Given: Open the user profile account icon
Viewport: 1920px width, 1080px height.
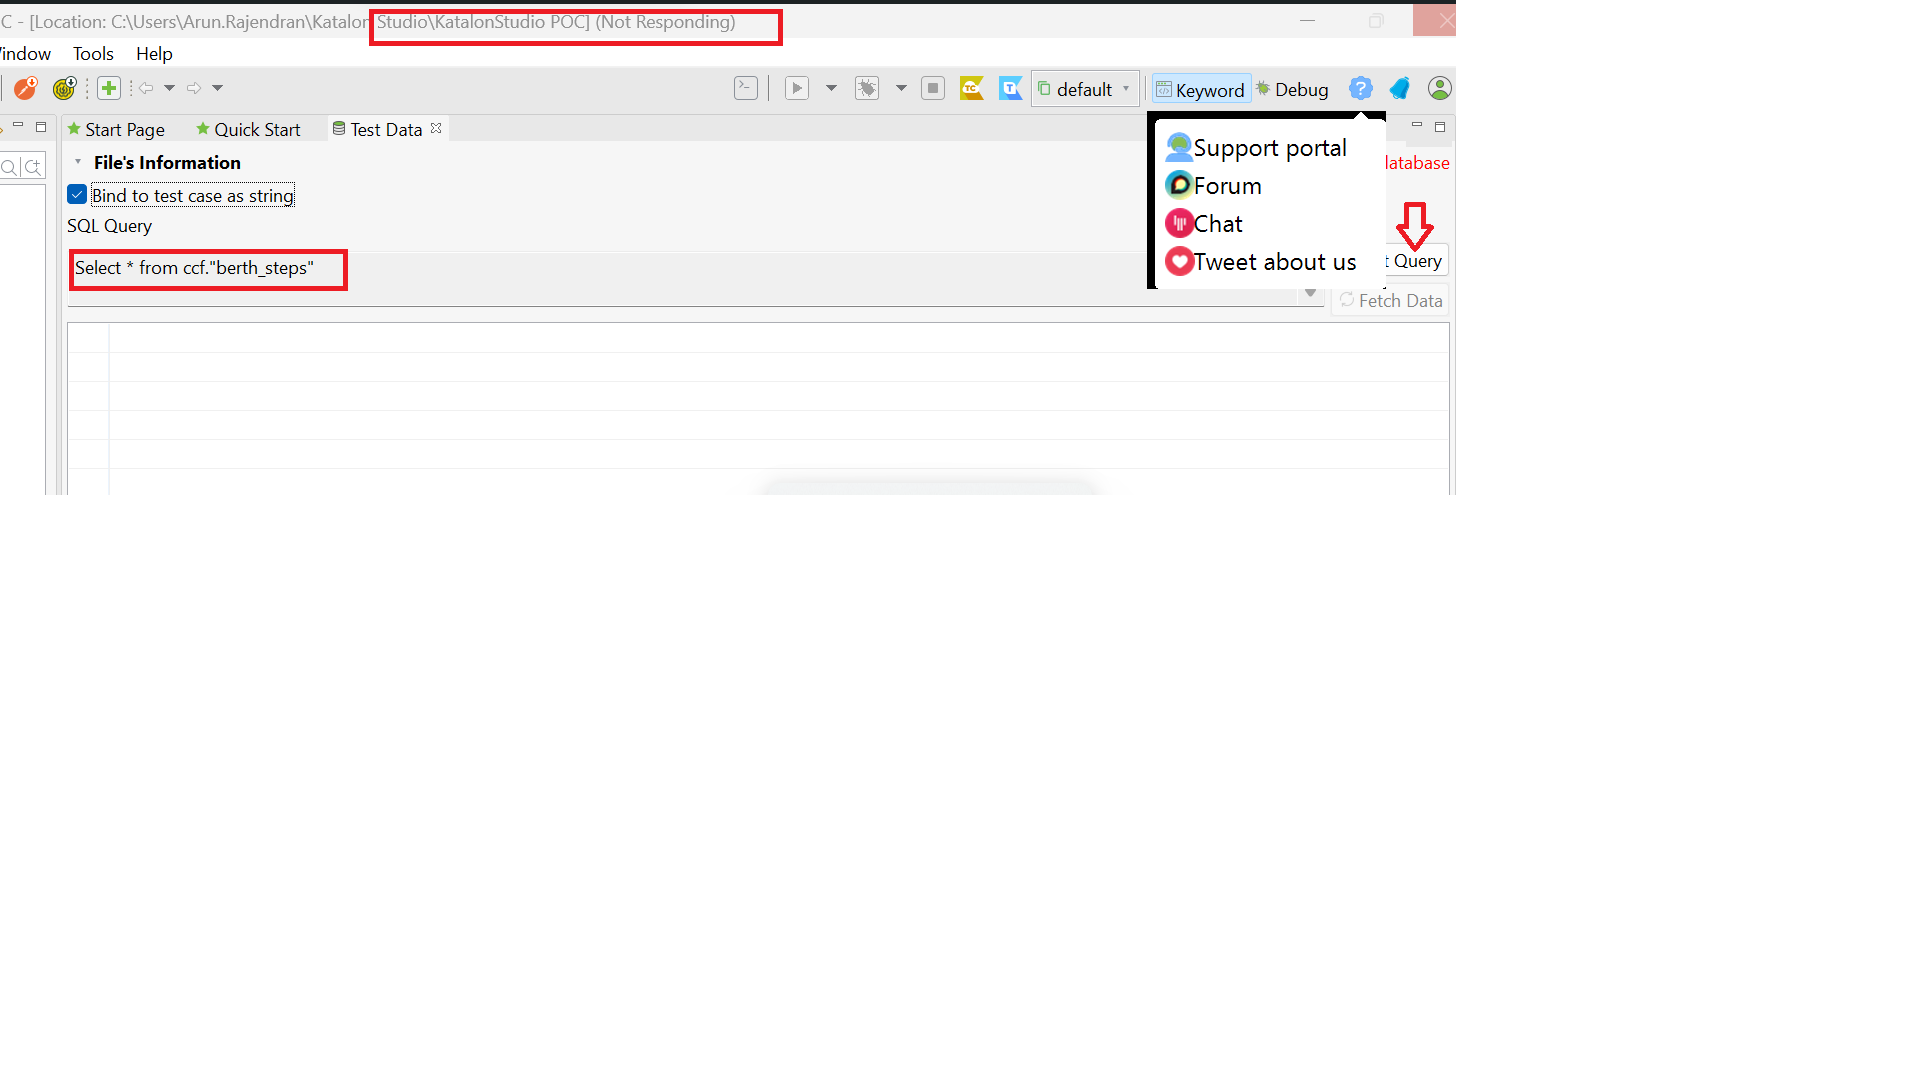Looking at the screenshot, I should pyautogui.click(x=1440, y=88).
